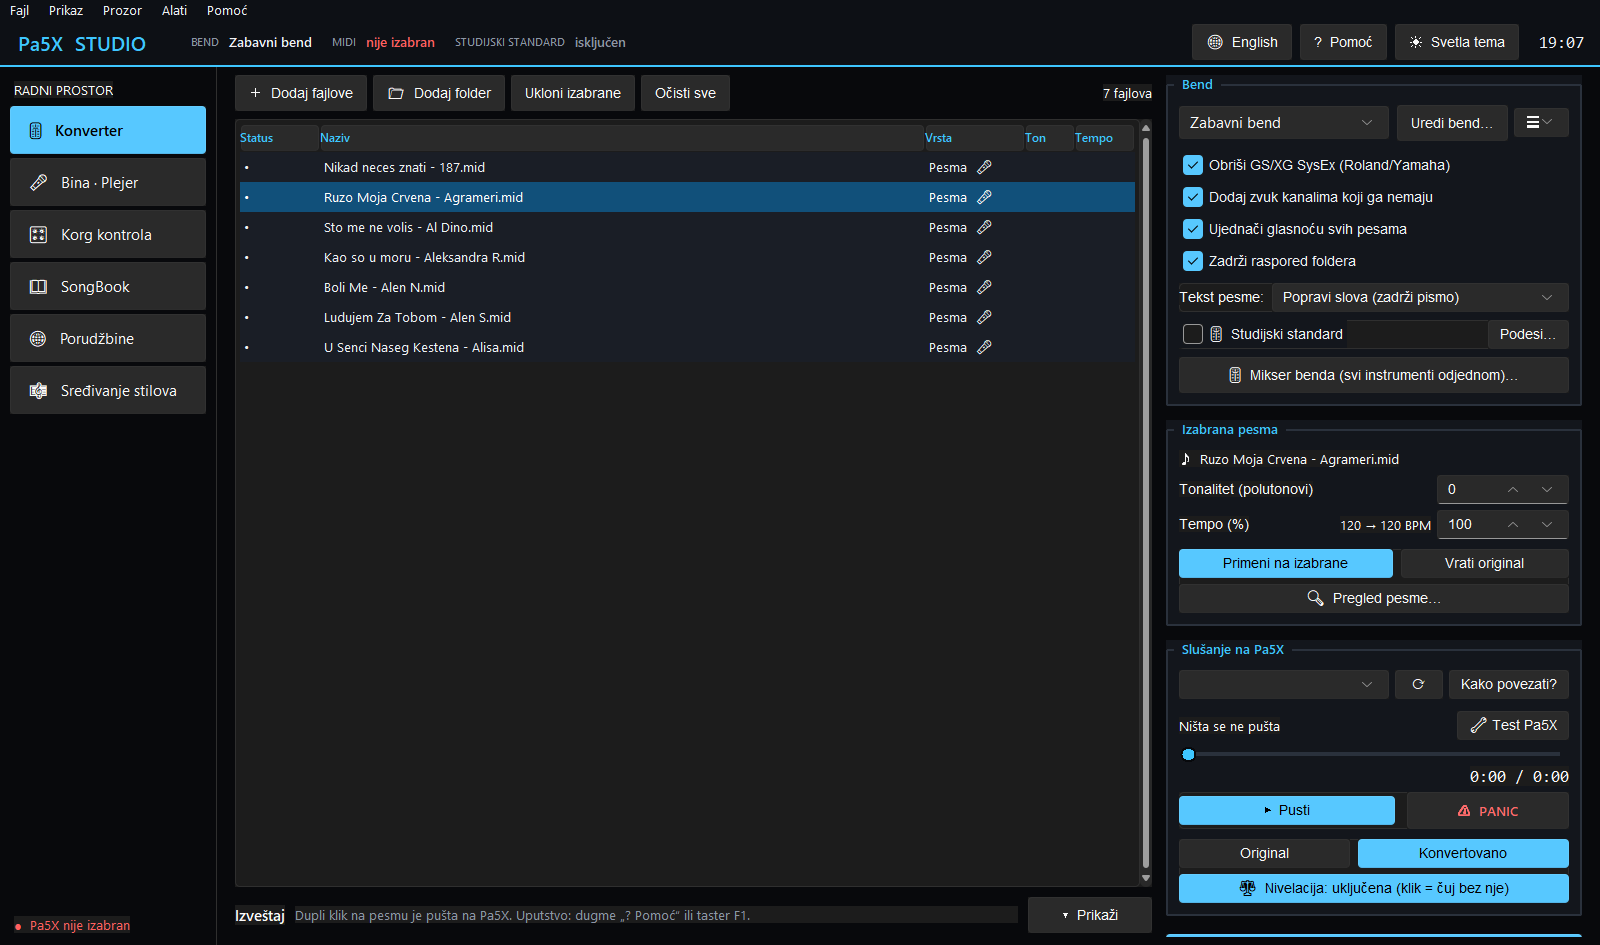Viewport: 1600px width, 945px height.
Task: Click edit icon for Ludujem Za Tobom row
Action: pos(984,317)
